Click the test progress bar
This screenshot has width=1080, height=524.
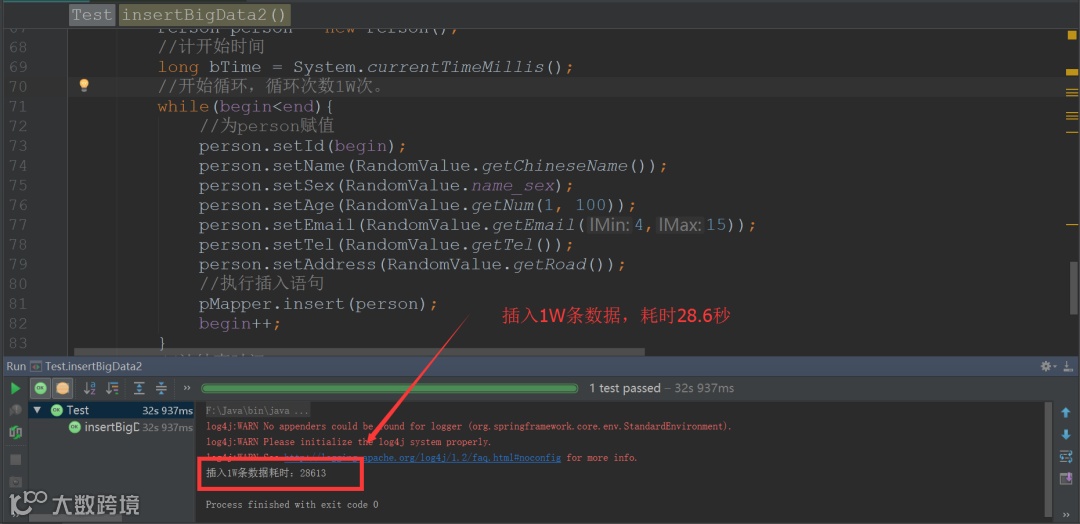tap(390, 388)
